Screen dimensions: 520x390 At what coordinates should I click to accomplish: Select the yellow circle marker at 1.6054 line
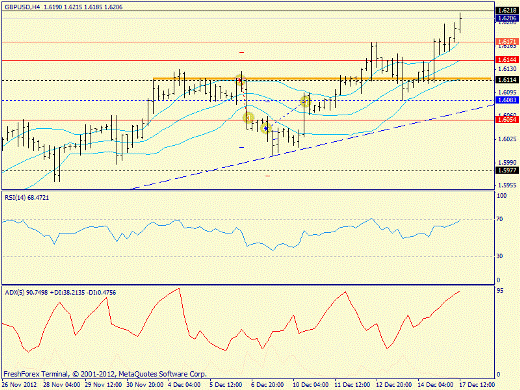coord(248,117)
